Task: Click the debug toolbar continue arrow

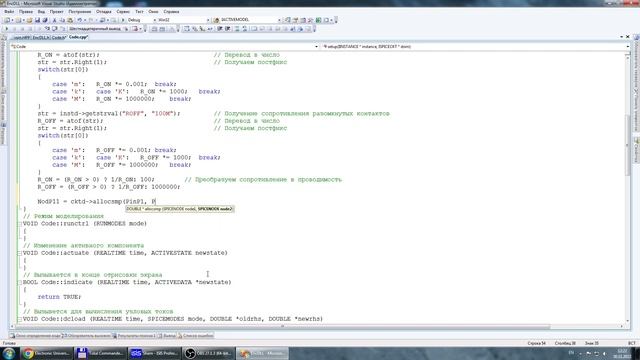Action: coord(6,29)
